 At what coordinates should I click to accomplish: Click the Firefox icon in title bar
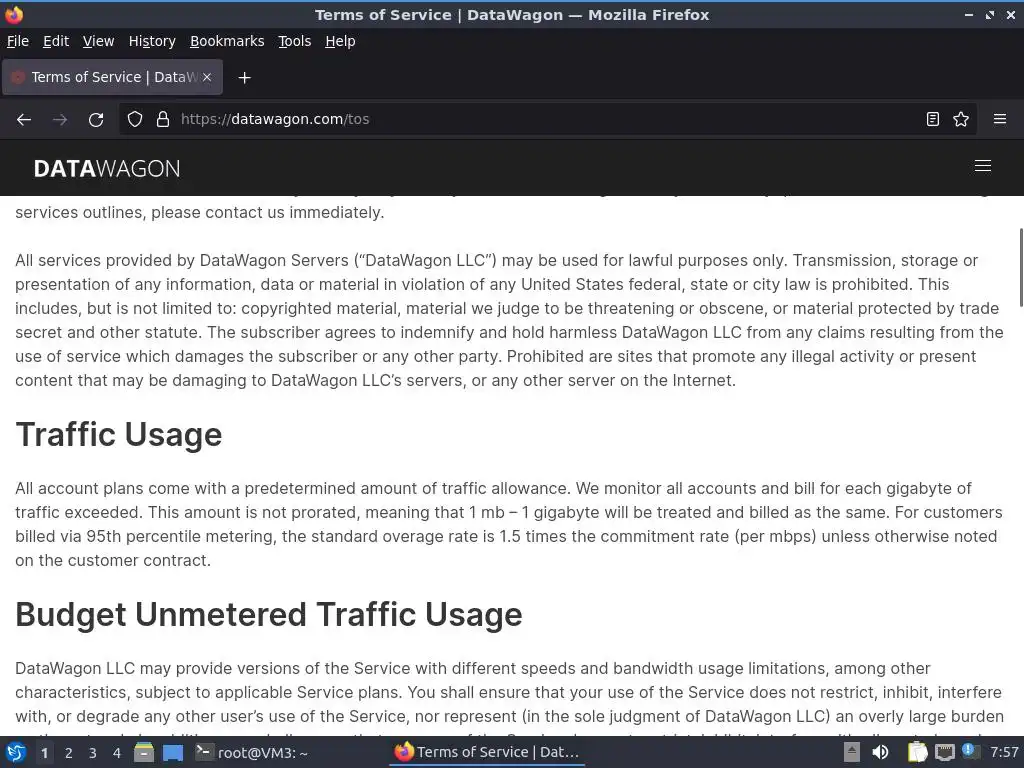[14, 14]
